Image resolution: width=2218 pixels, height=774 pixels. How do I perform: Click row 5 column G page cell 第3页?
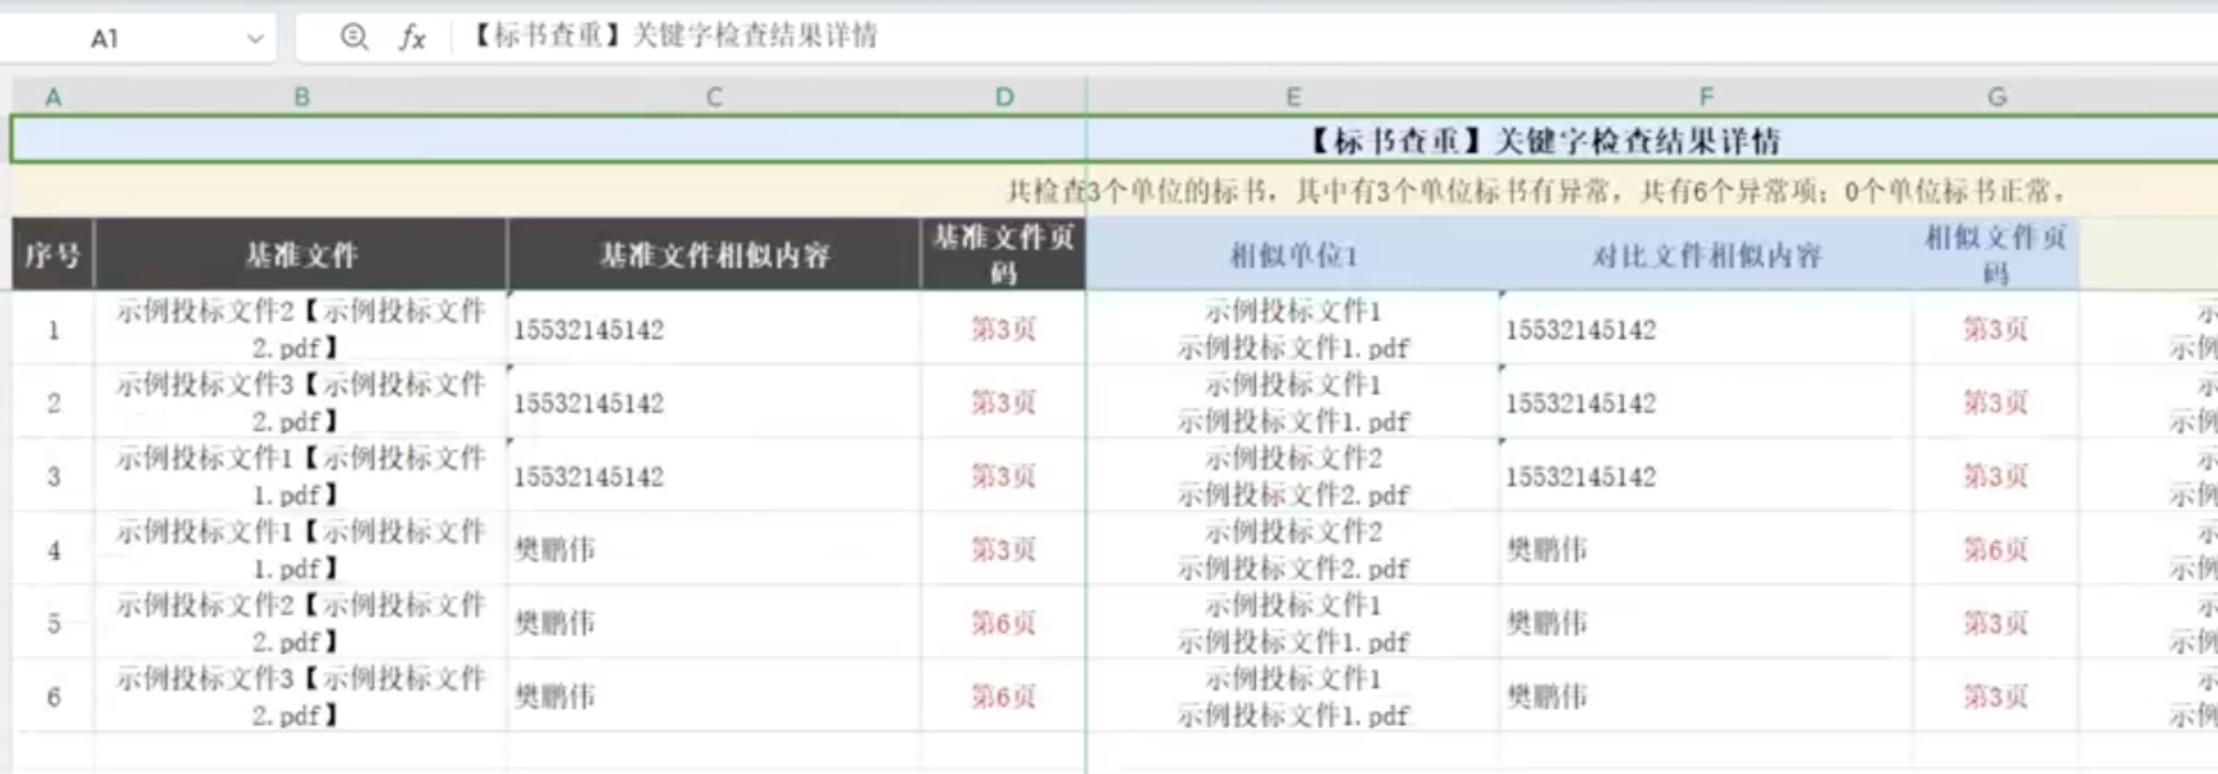coord(1996,623)
